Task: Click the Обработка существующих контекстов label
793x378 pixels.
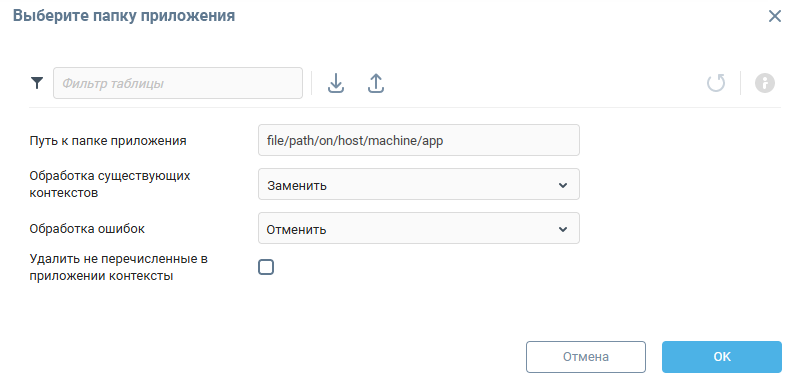Action: (x=110, y=184)
